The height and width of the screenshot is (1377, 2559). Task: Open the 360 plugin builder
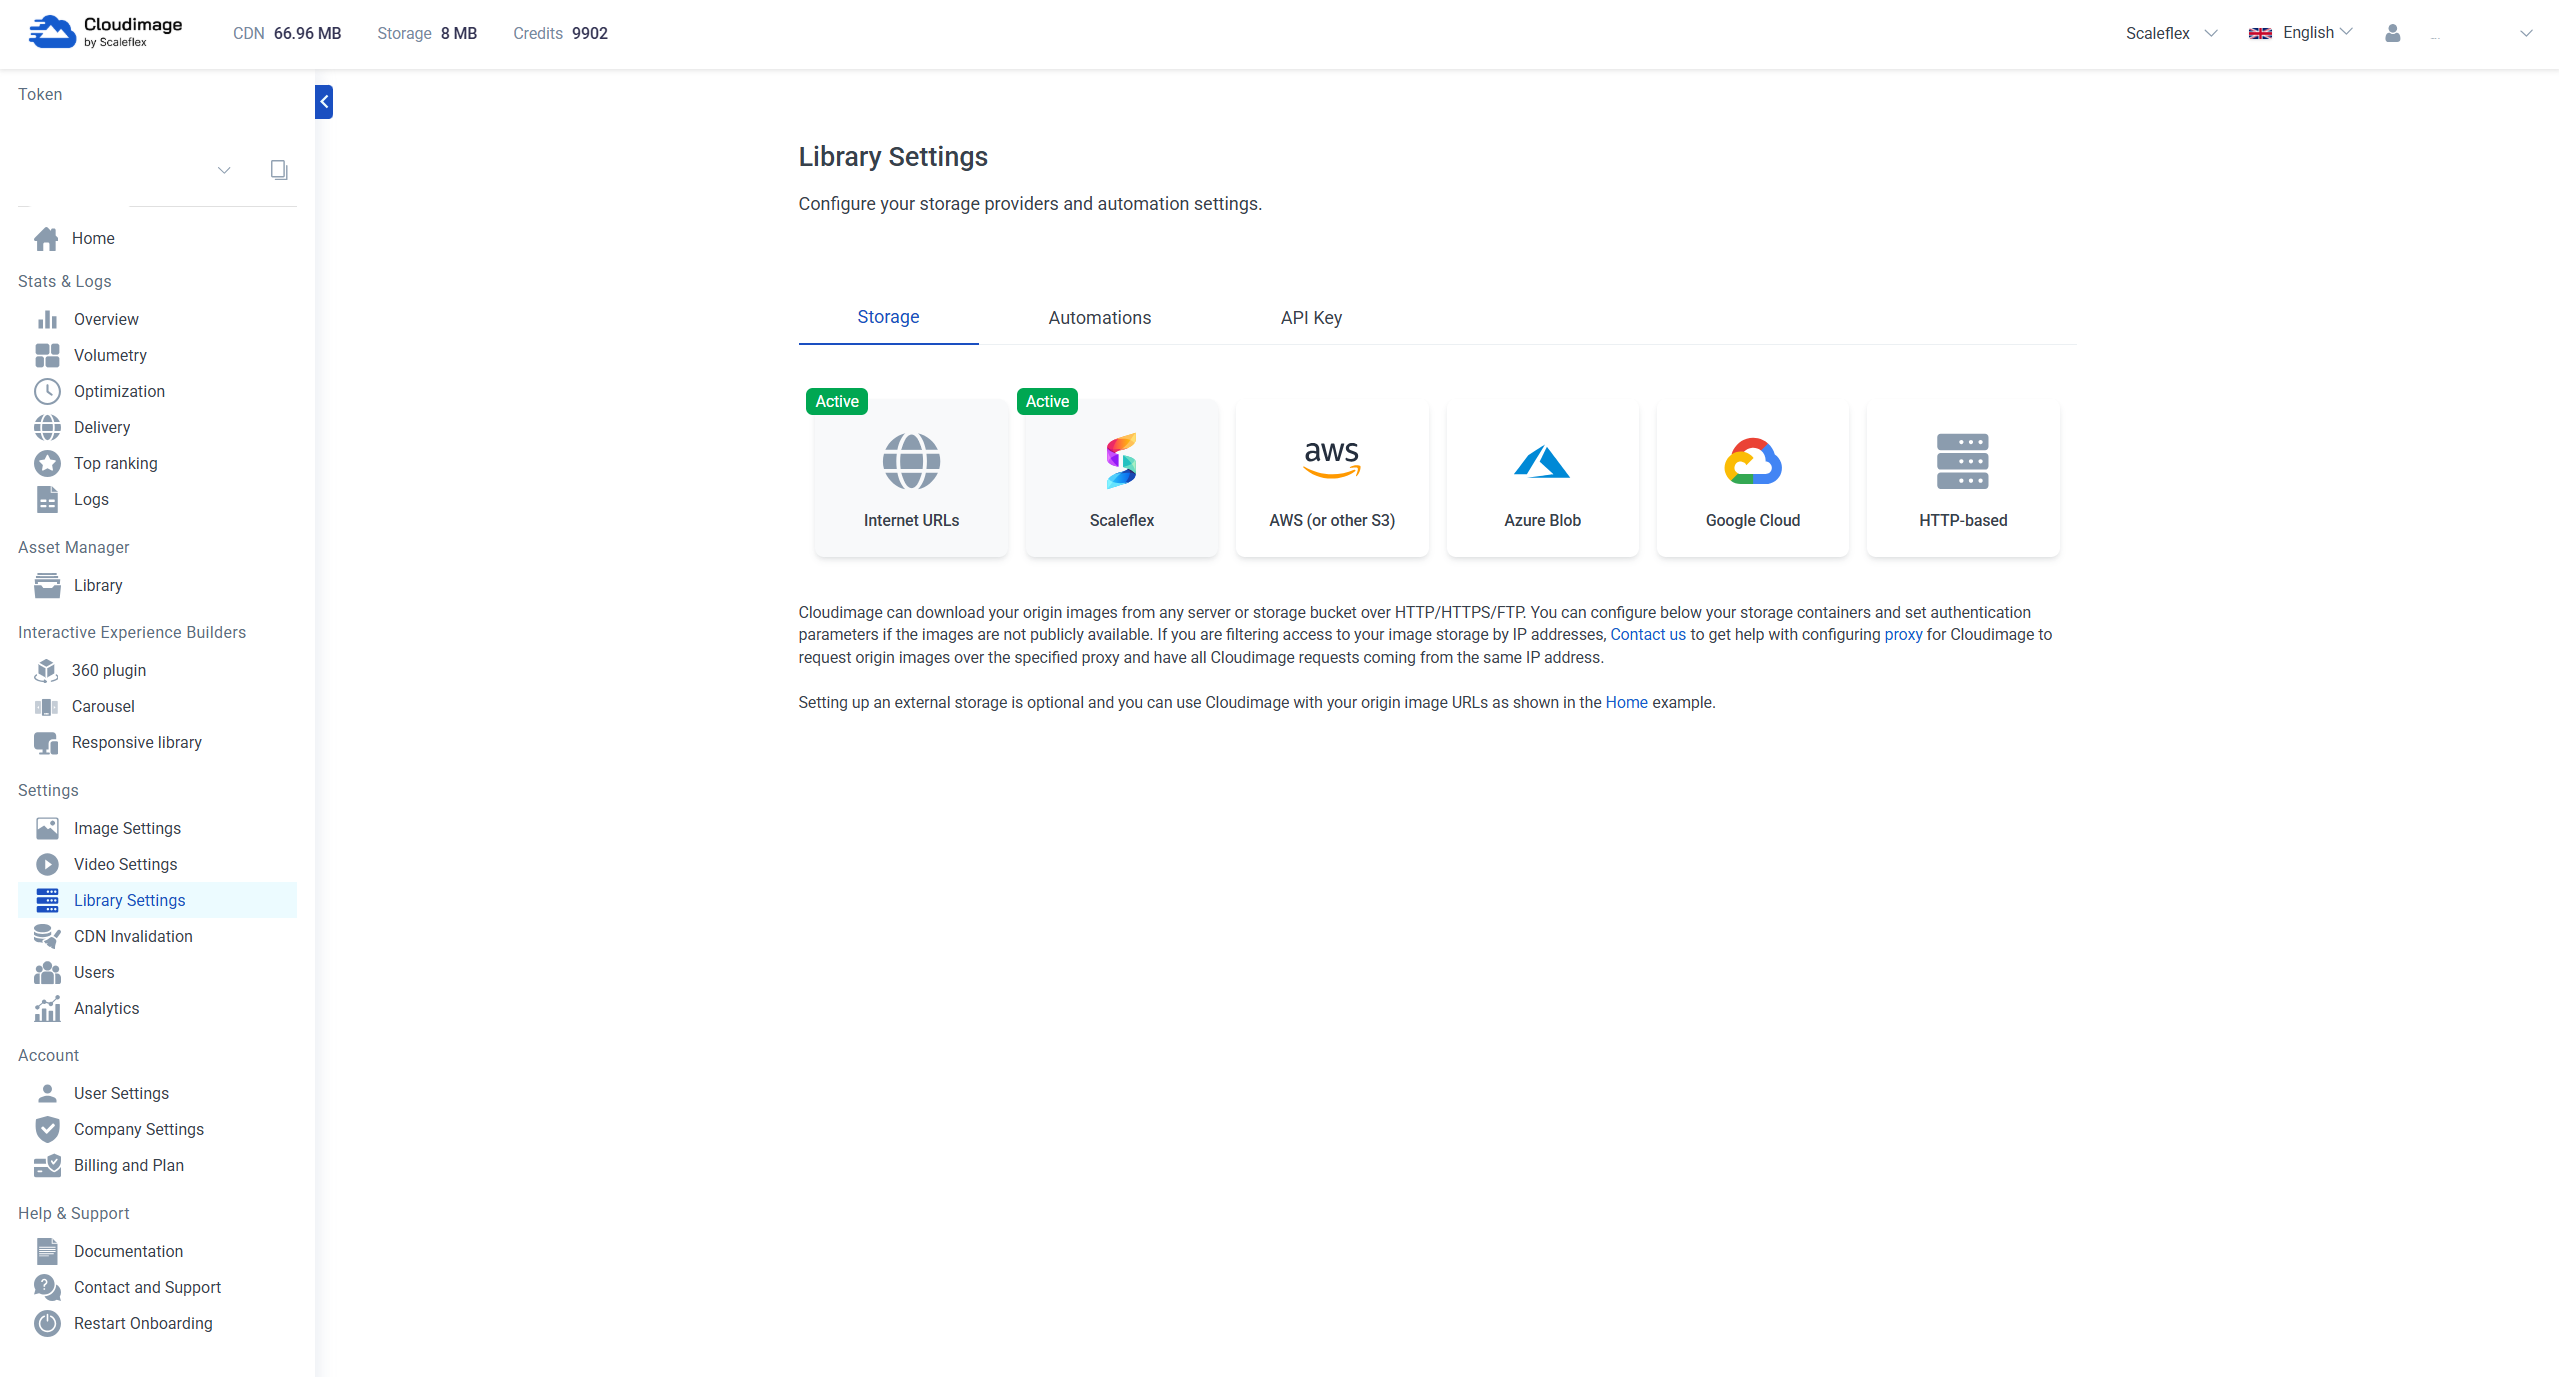click(108, 670)
